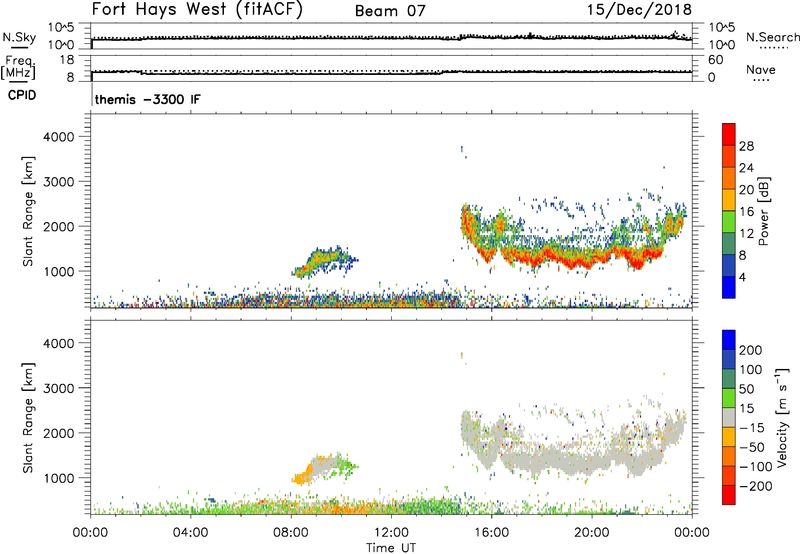Select the 'N.Sky' legend label
This screenshot has width=800, height=554.
pyautogui.click(x=19, y=37)
